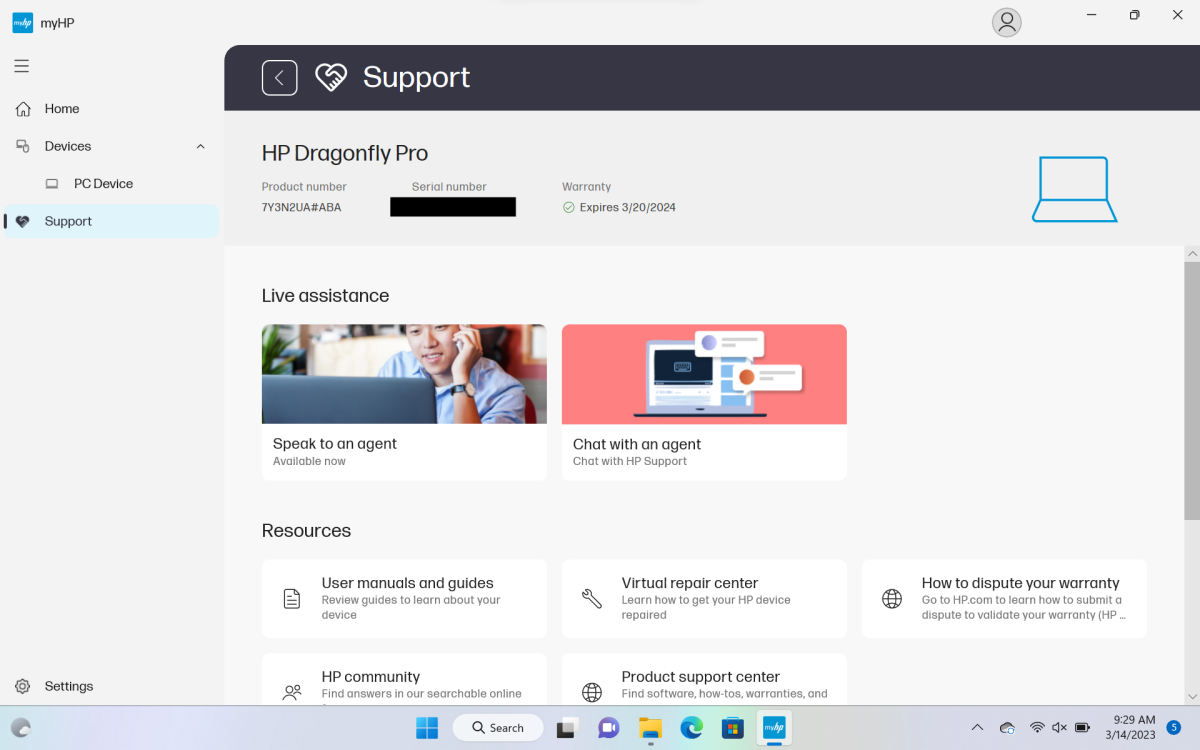Click the myHP logo in title bar

[x=22, y=22]
